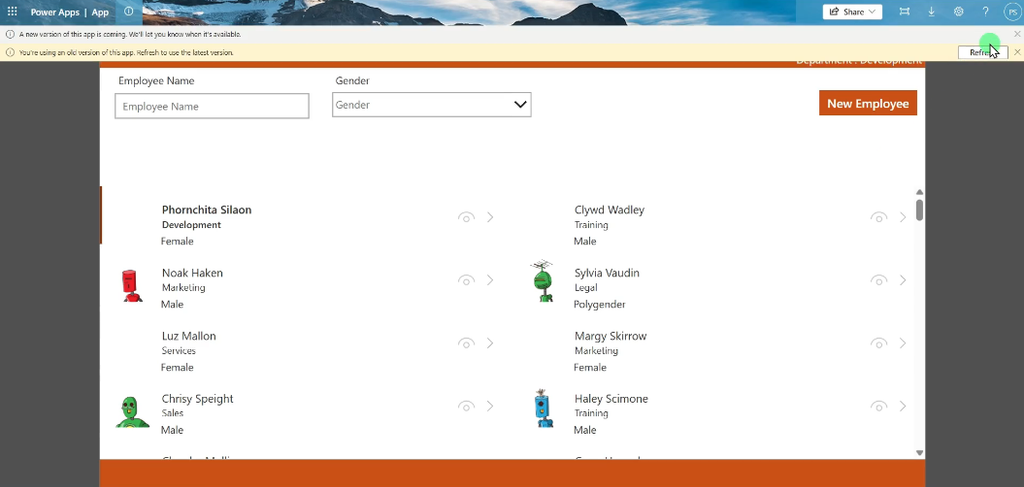View Clywd Wadley with eye icon
The height and width of the screenshot is (487, 1024).
pyautogui.click(x=878, y=217)
